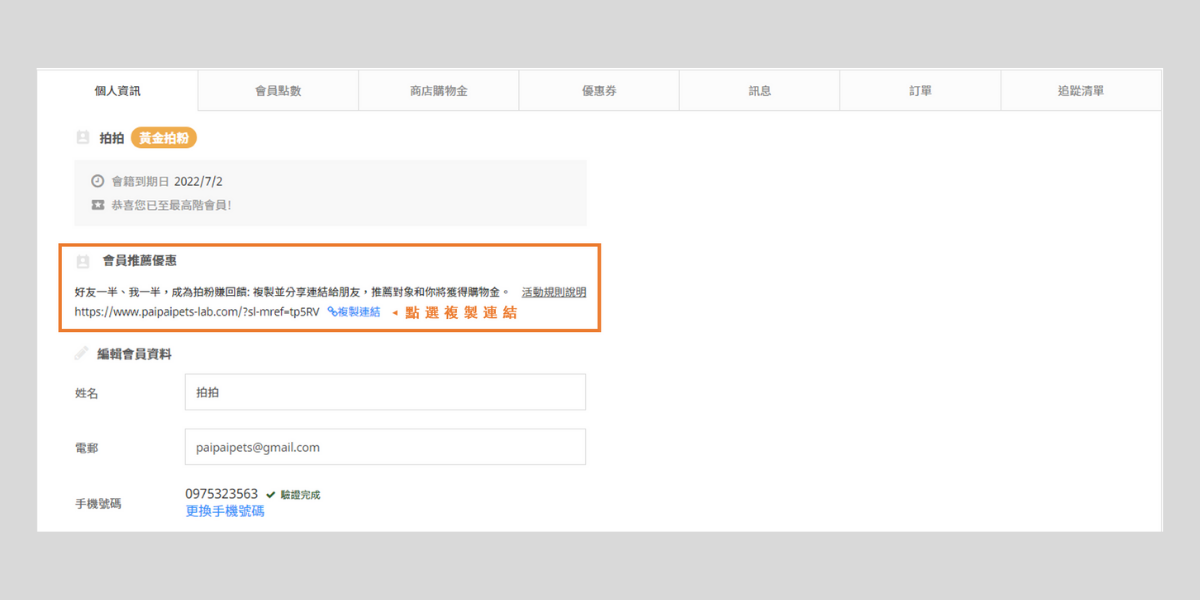Click the 更換手機號碼 link
Screen dimensions: 1200x600
(x=225, y=511)
